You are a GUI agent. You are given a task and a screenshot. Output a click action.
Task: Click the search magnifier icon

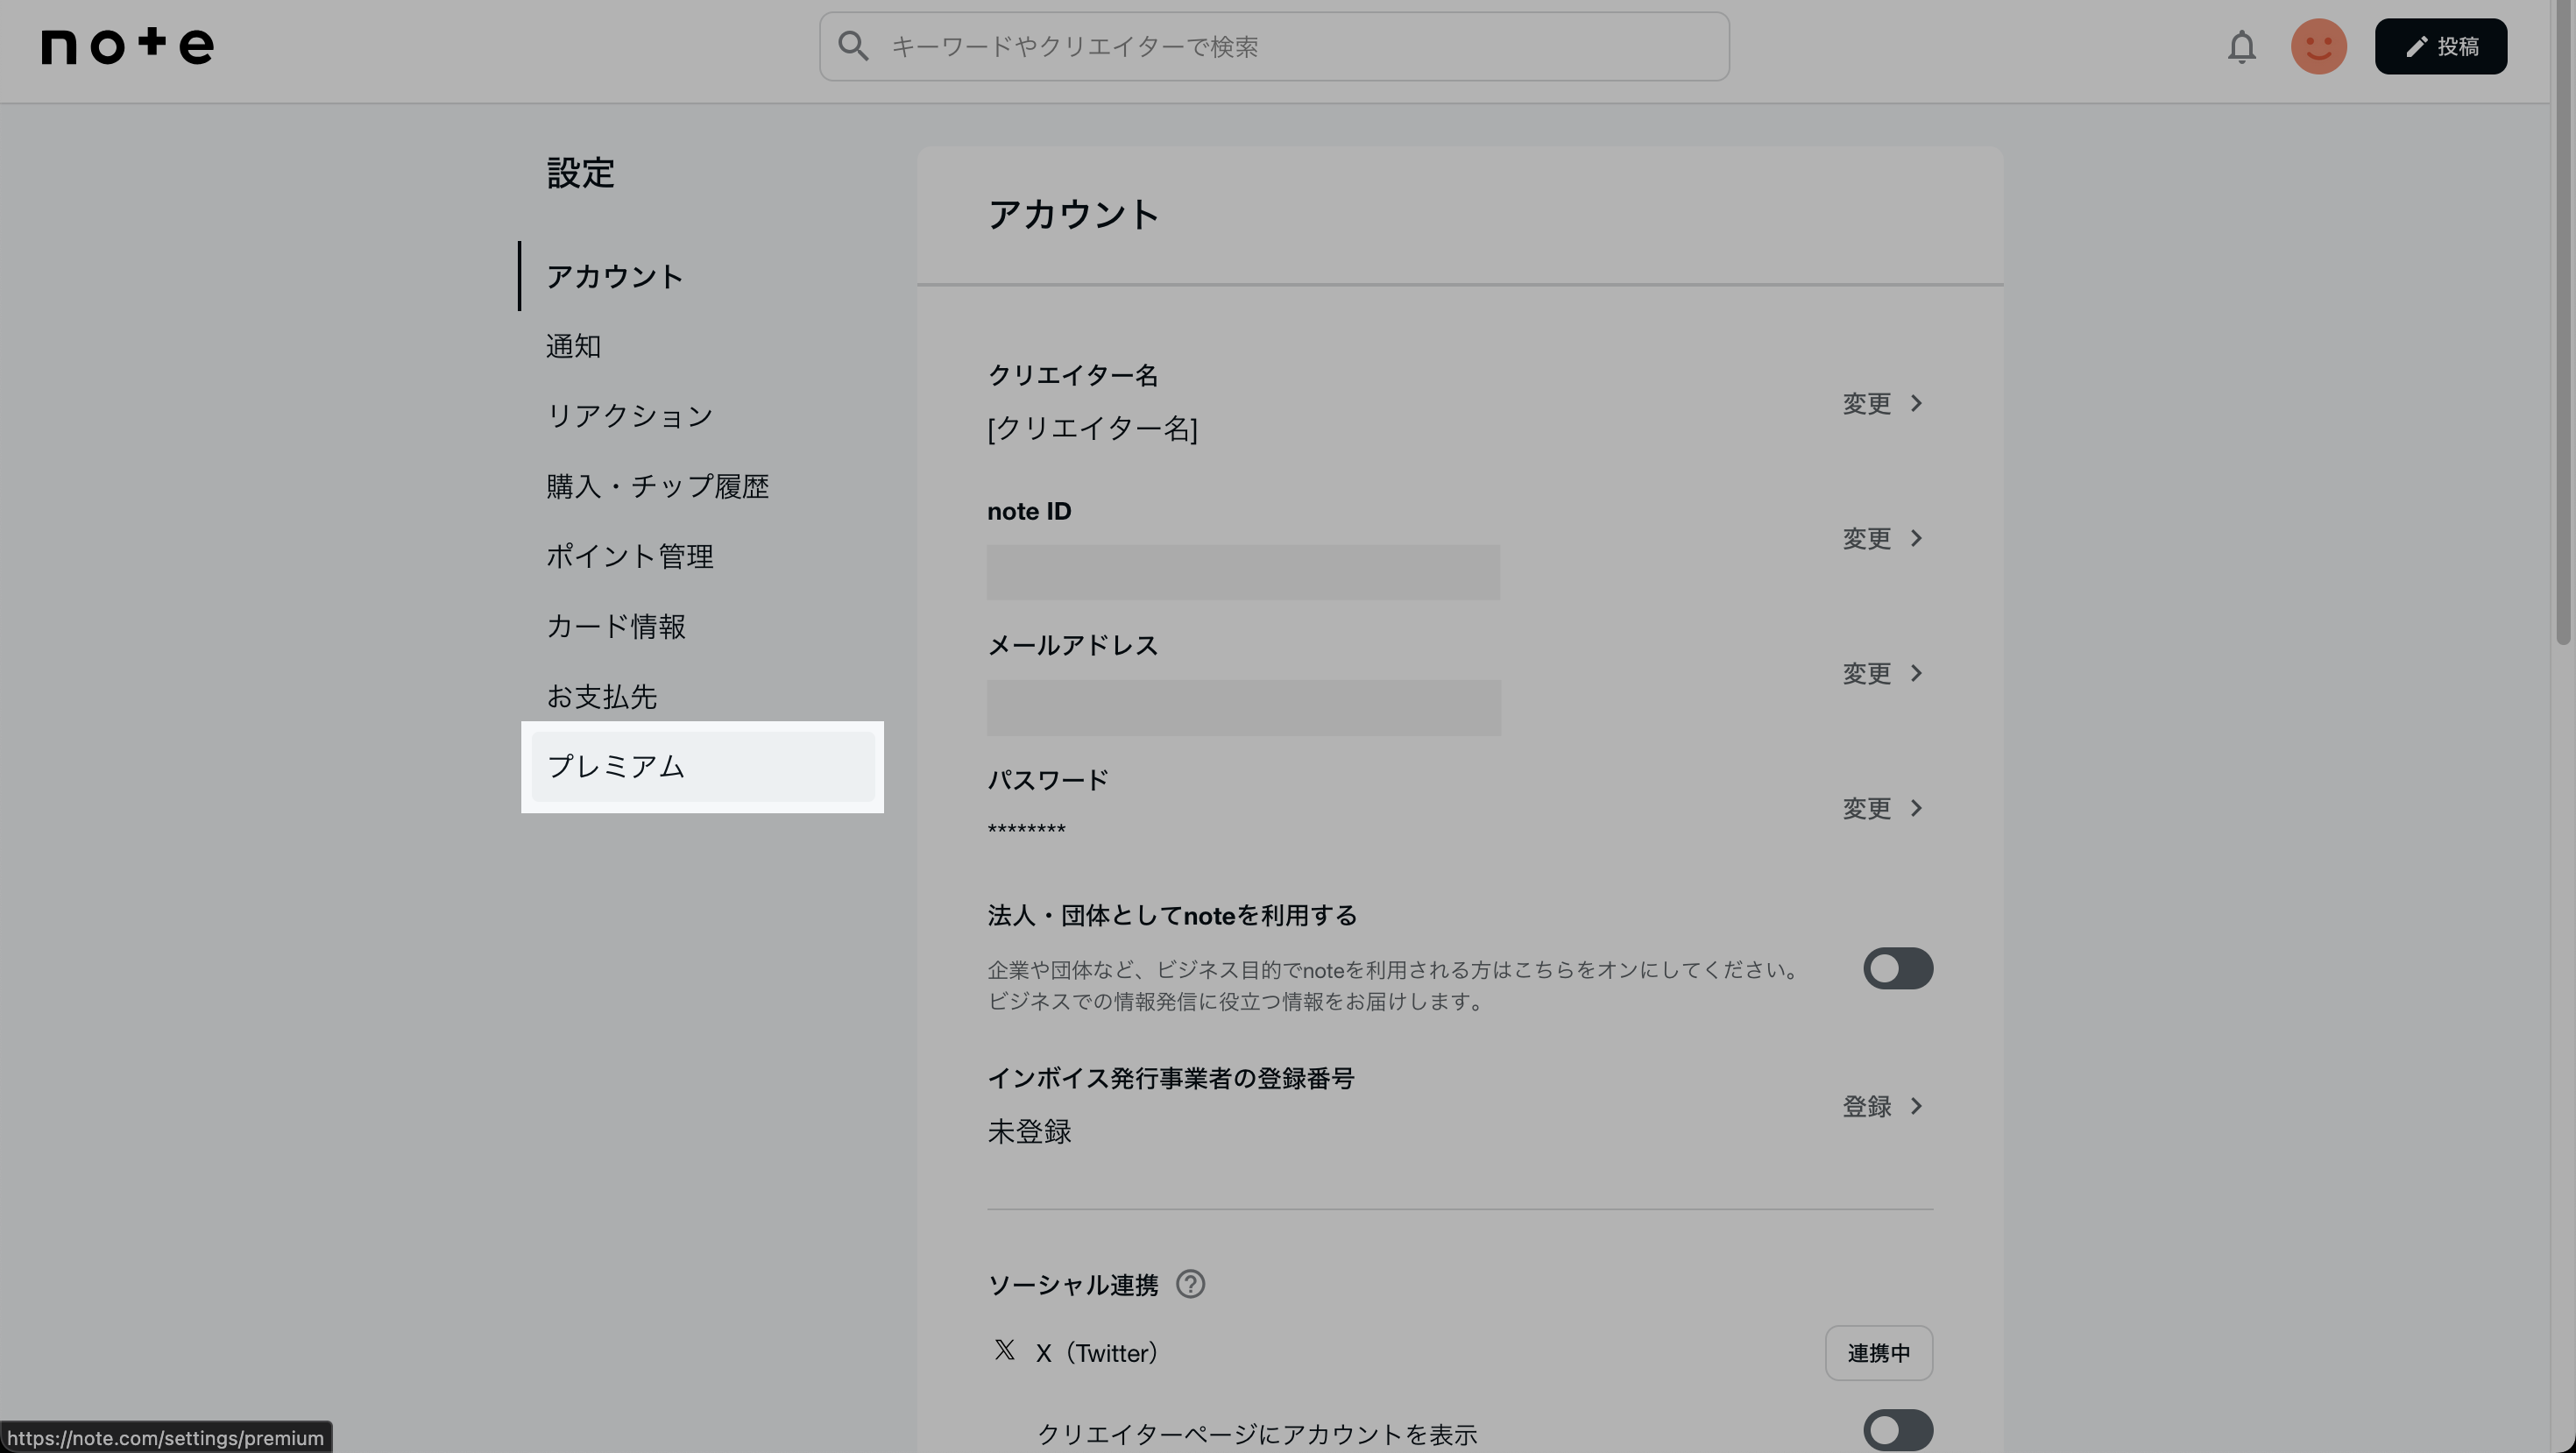pyautogui.click(x=853, y=46)
